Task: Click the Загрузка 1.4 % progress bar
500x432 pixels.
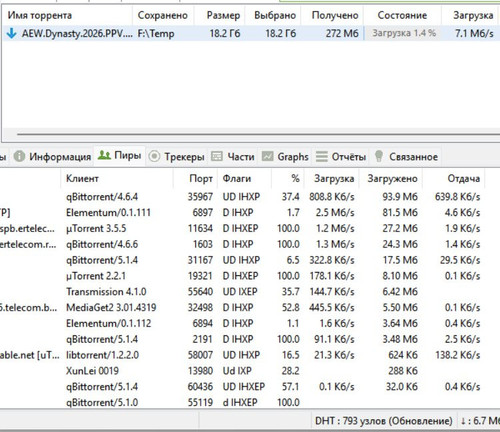Action: coord(402,33)
